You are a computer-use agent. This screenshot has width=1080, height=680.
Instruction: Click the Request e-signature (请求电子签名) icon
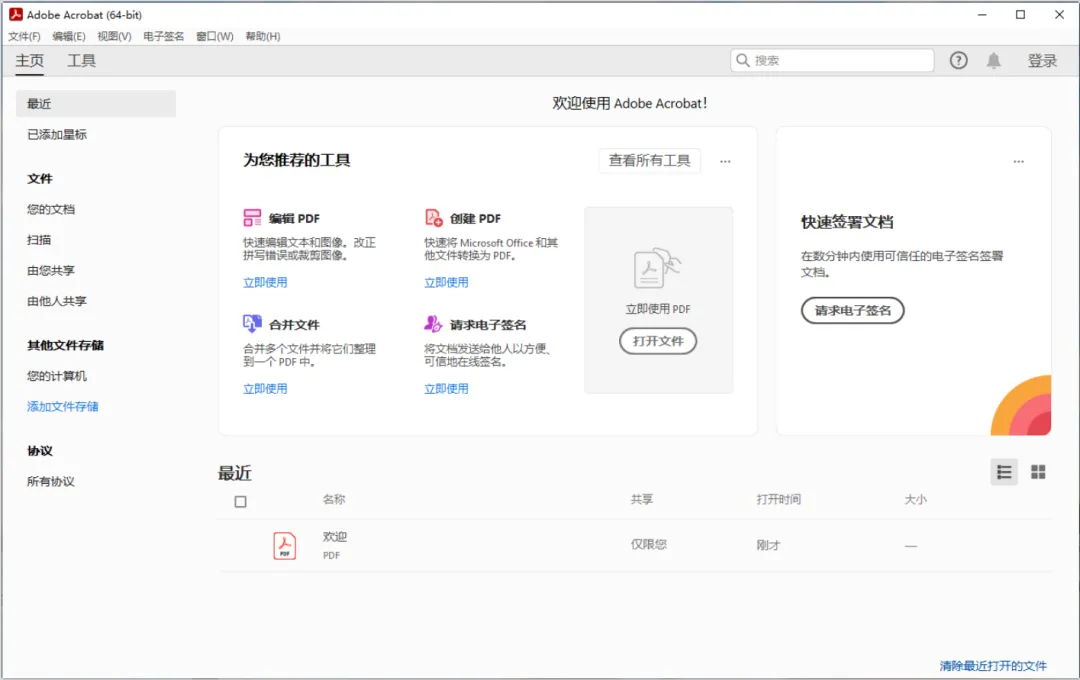click(433, 323)
